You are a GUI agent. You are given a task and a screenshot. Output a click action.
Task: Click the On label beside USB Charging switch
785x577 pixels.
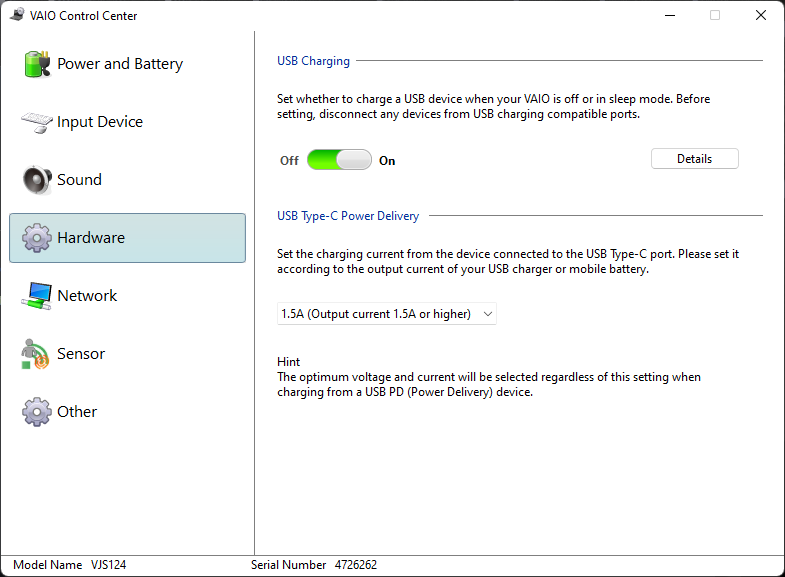(x=387, y=161)
